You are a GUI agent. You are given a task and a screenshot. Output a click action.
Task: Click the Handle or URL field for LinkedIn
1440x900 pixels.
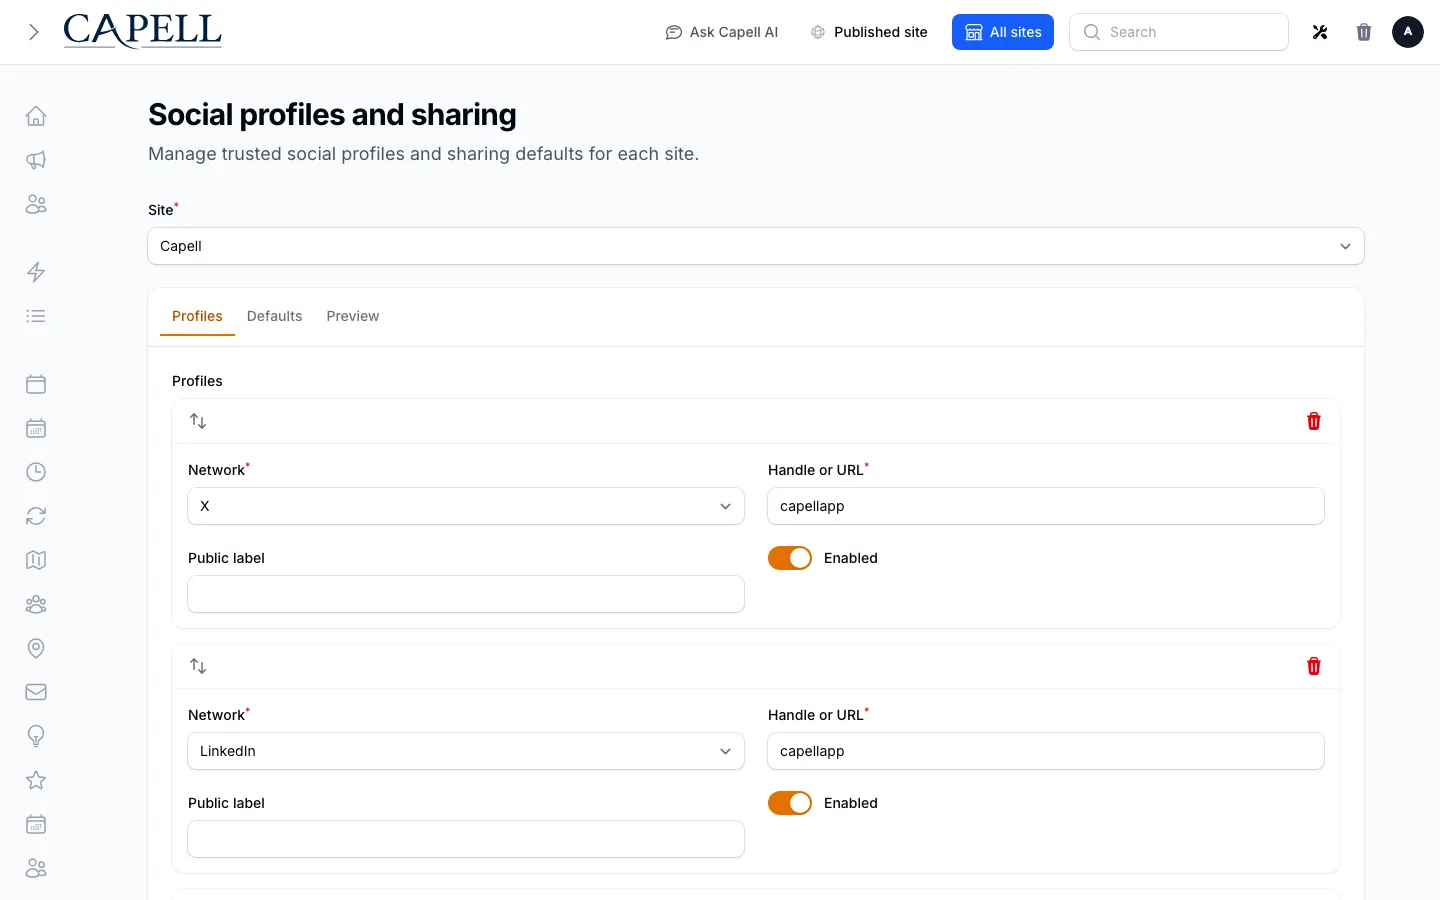(x=1046, y=751)
